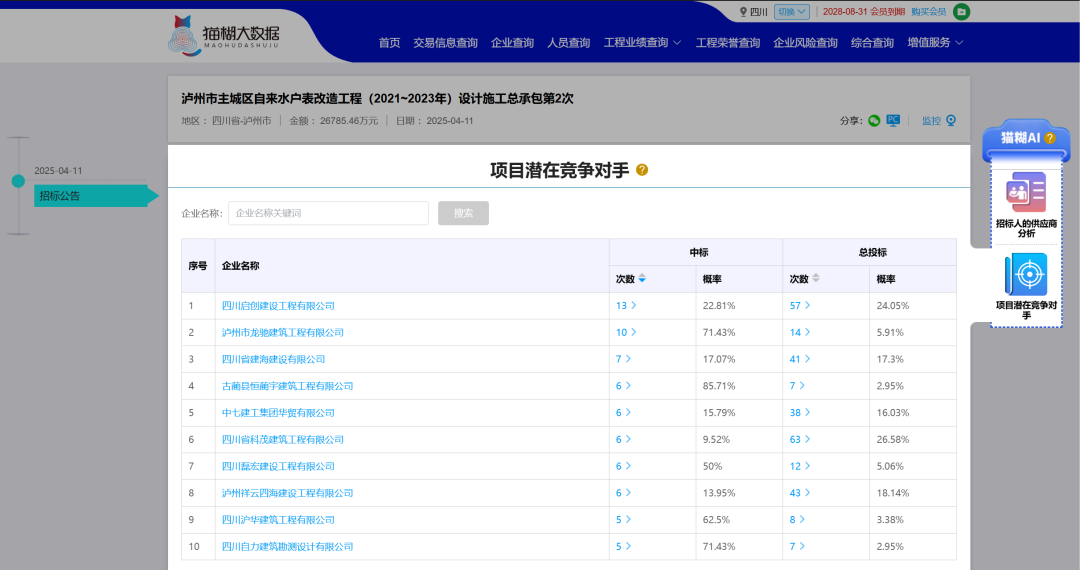Open 四川沪华建筑工程有限公司 link
The width and height of the screenshot is (1080, 570).
(x=278, y=520)
